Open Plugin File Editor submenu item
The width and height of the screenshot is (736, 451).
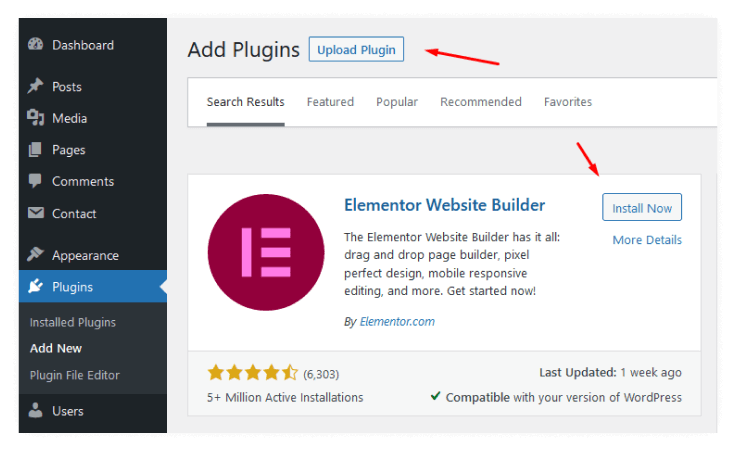tap(75, 375)
